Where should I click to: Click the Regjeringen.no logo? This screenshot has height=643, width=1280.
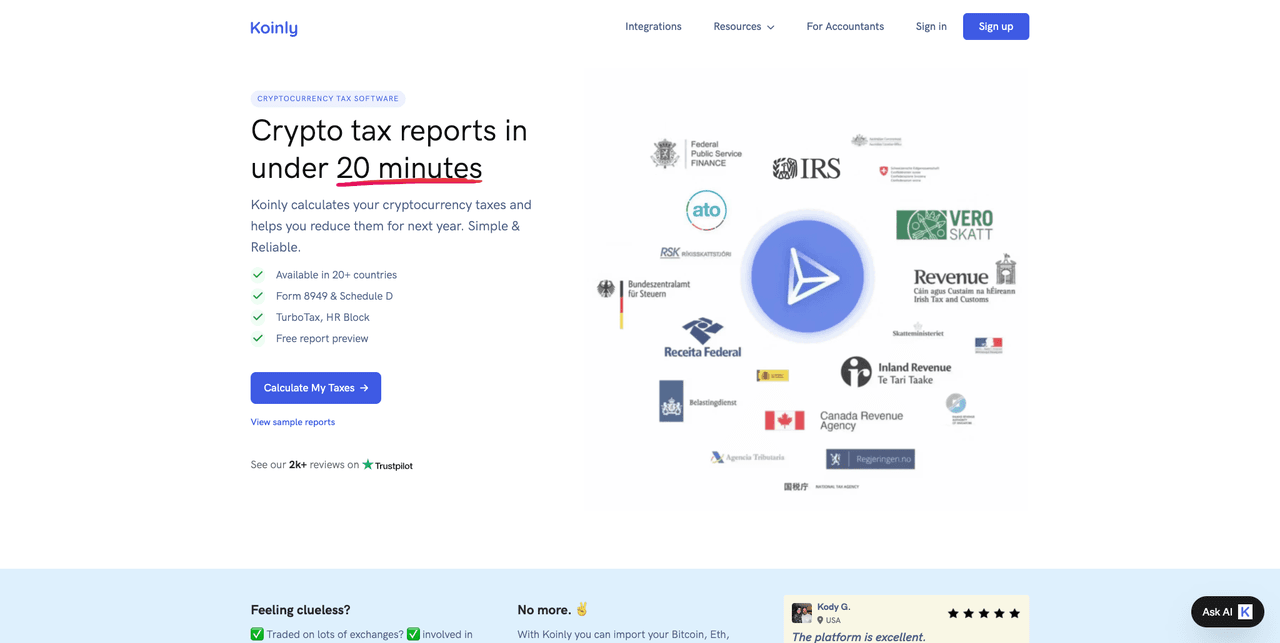870,459
